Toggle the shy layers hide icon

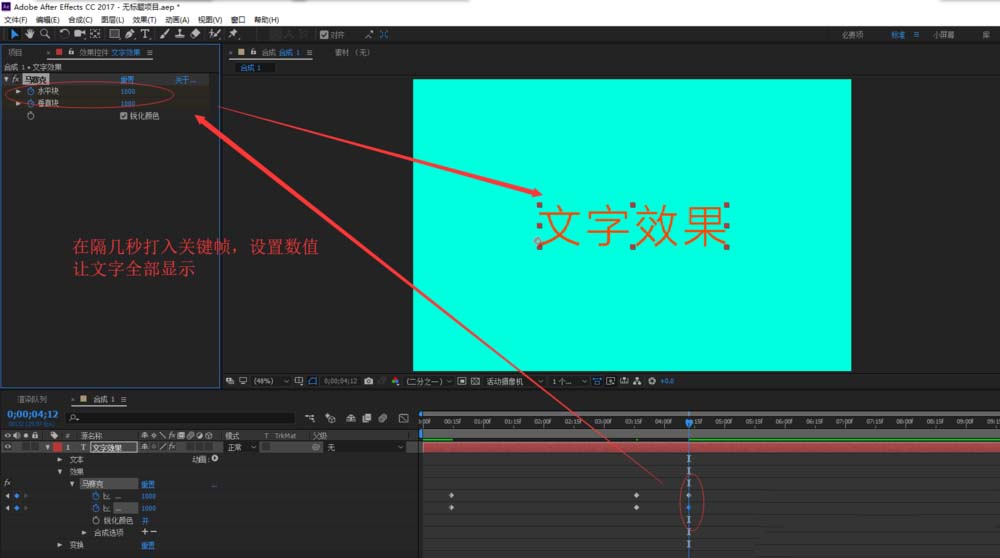click(x=351, y=418)
